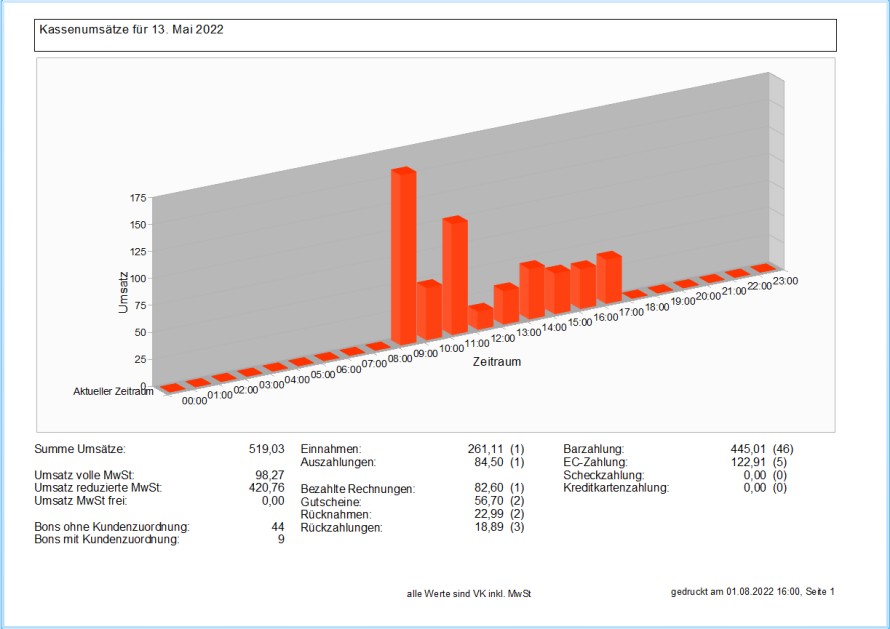
Task: Click the 'Bons mit Kundenzuordnung' label
Action: click(x=107, y=539)
